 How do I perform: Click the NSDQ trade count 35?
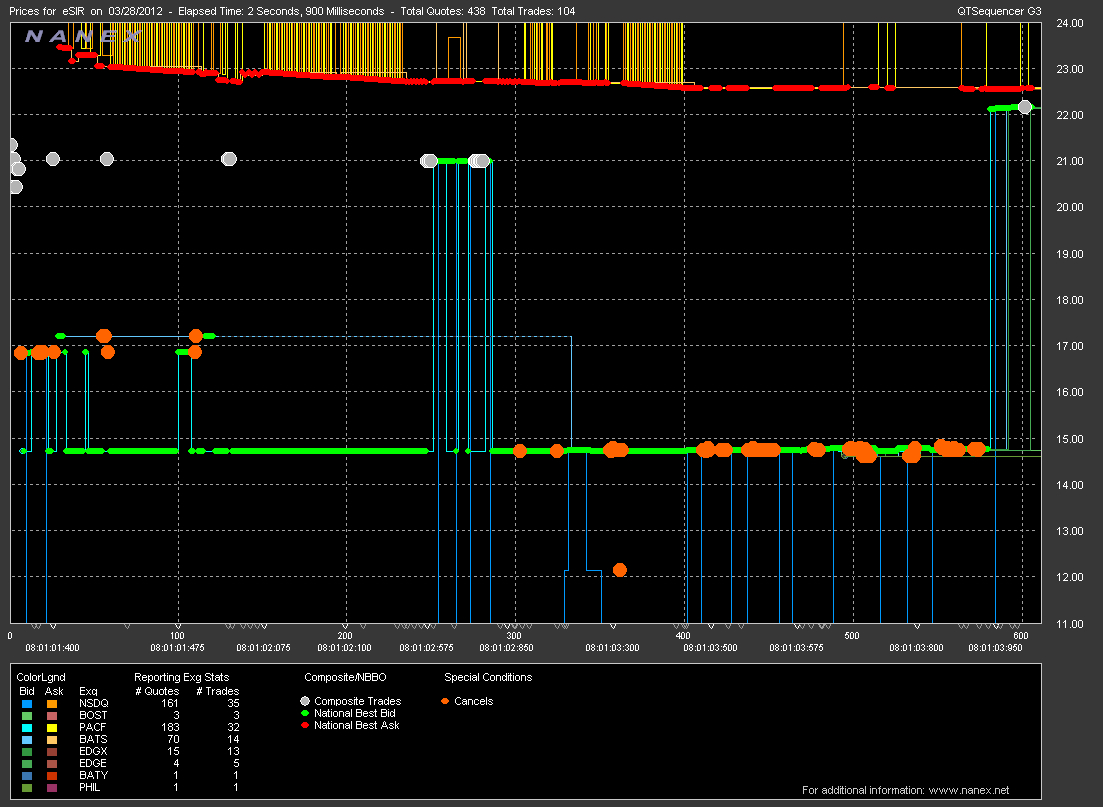pyautogui.click(x=233, y=704)
